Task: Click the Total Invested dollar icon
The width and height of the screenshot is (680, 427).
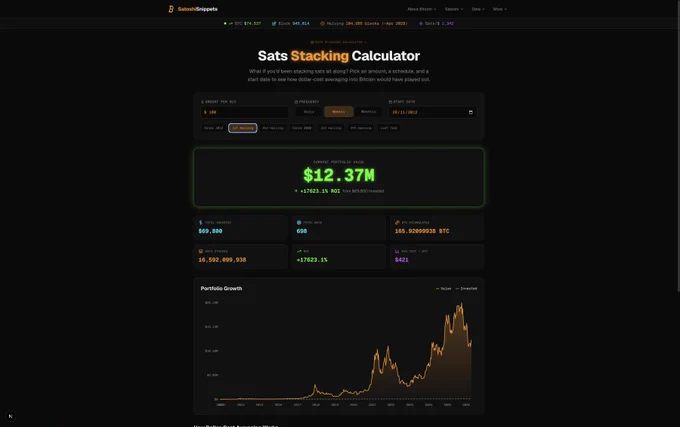Action: point(200,222)
